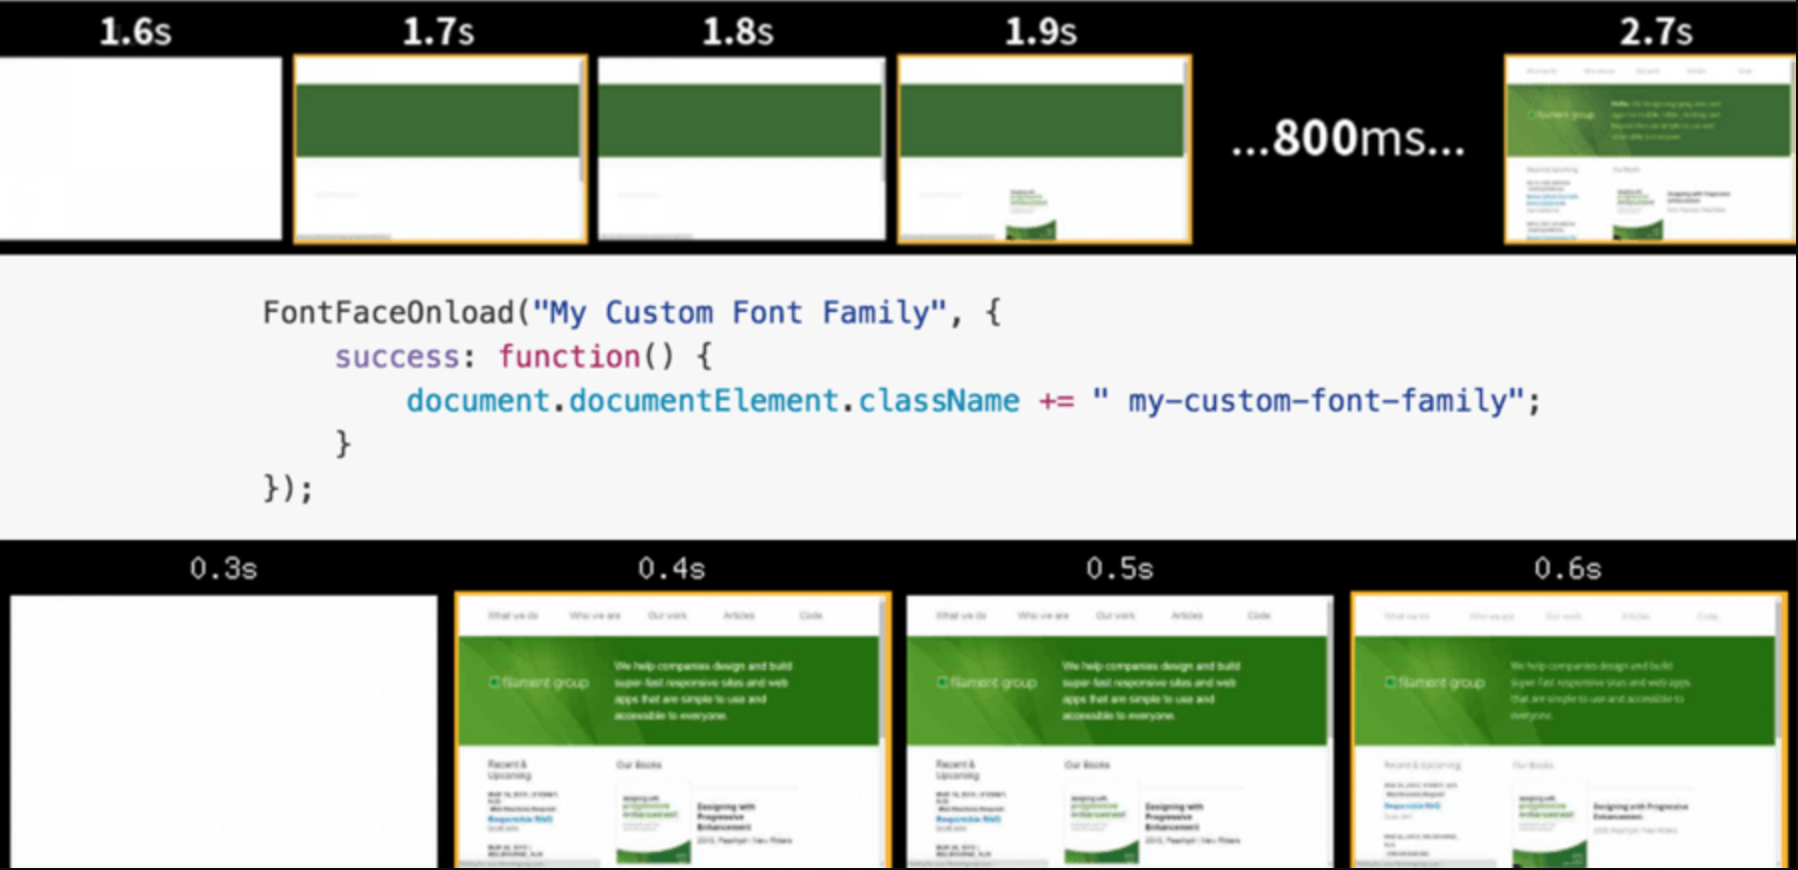Screen dimensions: 1798x870
Task: Click the 0.5s timestamp label
Action: [1119, 569]
